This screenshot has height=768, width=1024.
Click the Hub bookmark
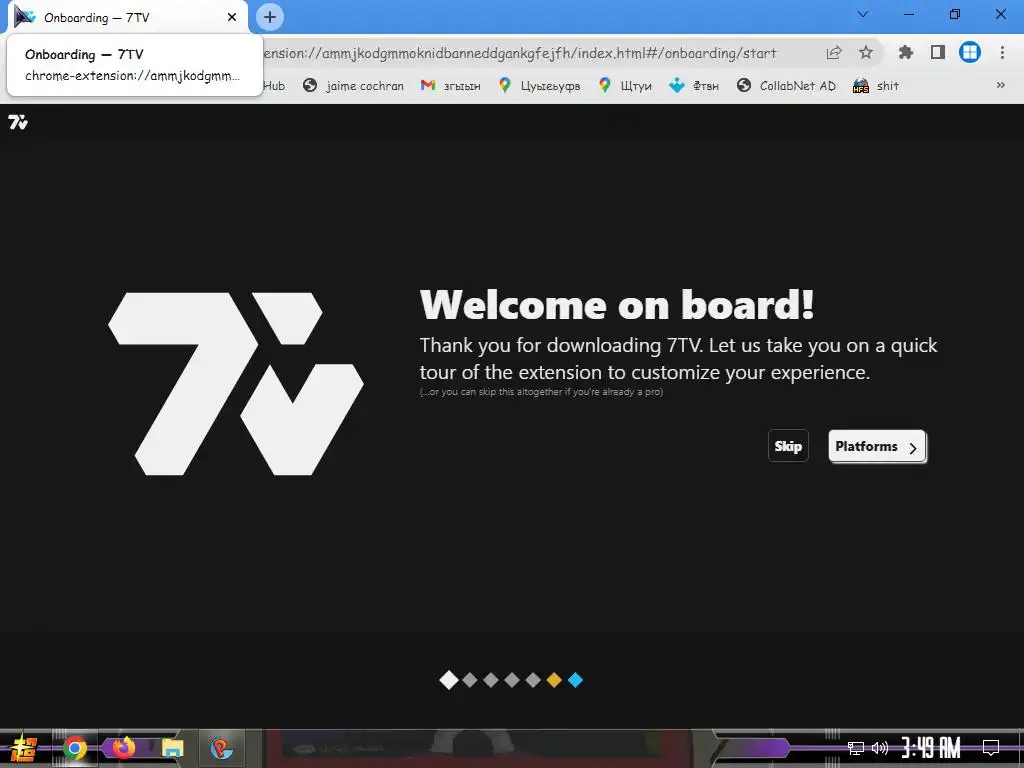[x=274, y=86]
